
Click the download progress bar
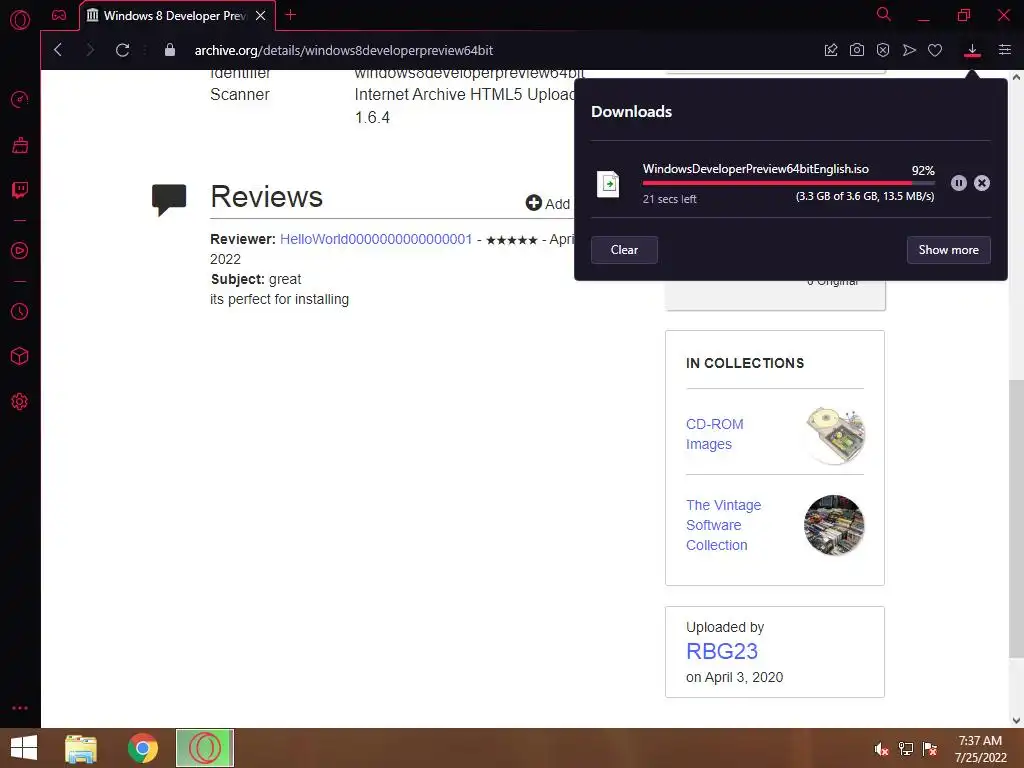[788, 184]
